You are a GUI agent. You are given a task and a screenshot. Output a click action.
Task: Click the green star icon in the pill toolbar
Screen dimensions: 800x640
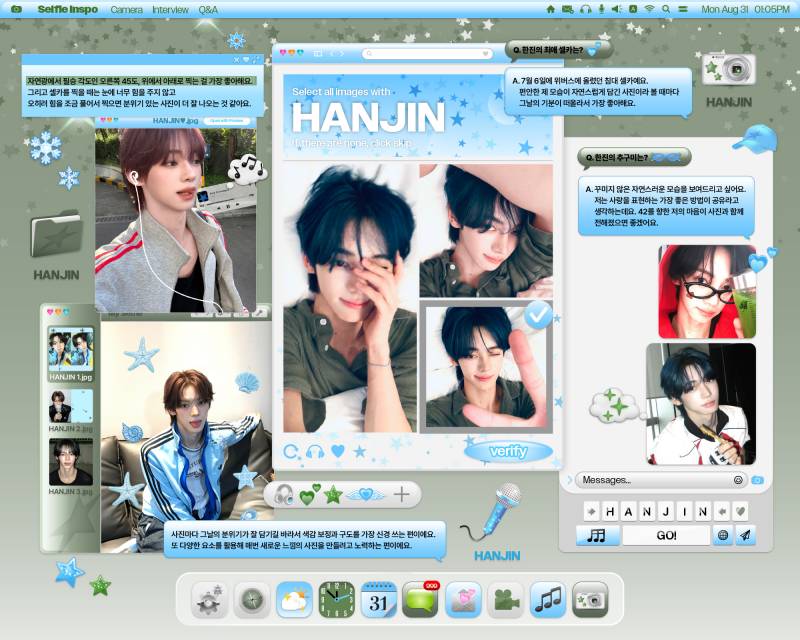[x=333, y=495]
